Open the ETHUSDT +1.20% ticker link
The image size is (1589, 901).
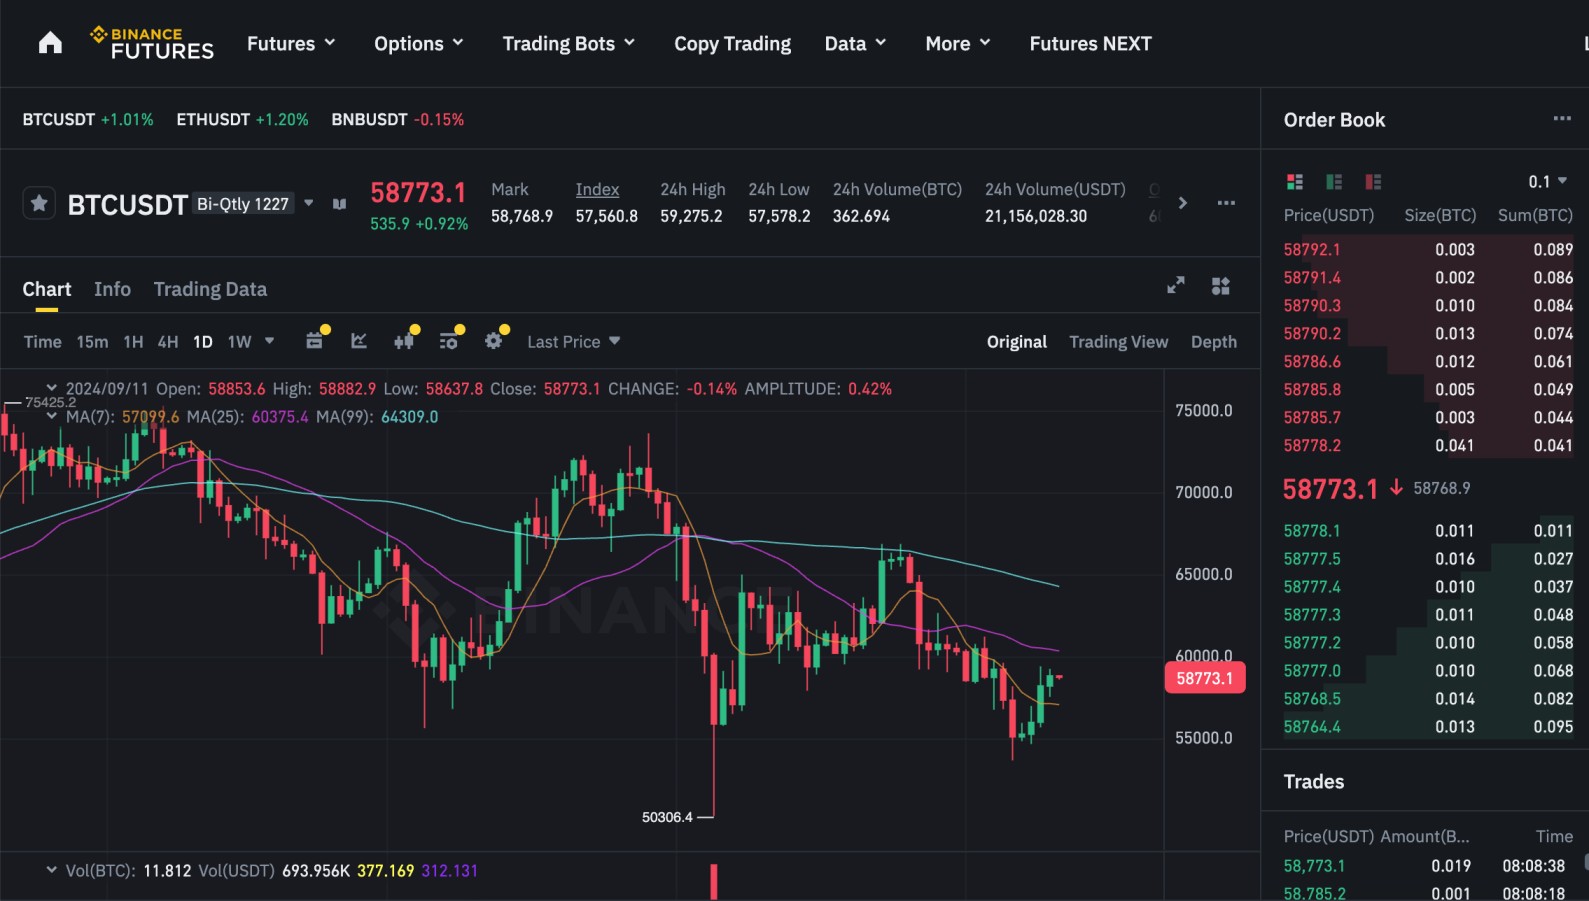(x=242, y=119)
